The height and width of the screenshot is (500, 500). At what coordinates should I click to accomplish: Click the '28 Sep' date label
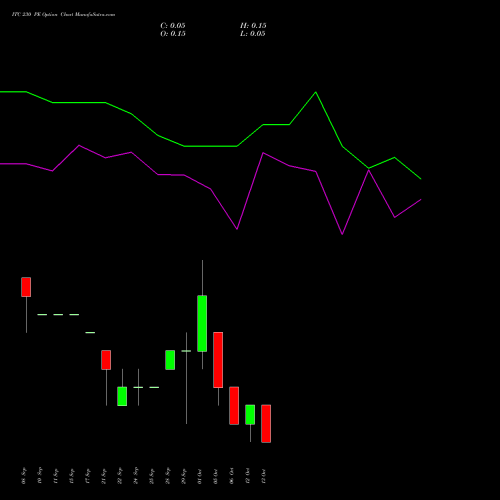pyautogui.click(x=168, y=476)
